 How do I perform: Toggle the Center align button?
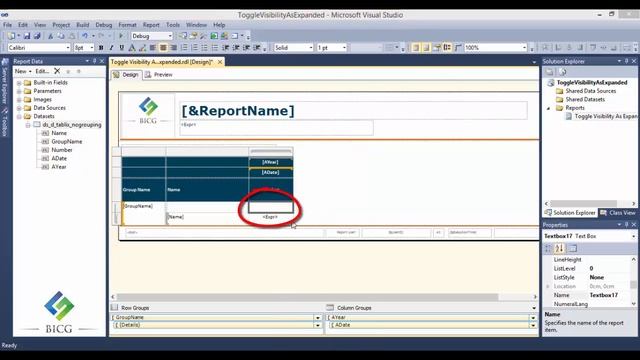click(x=163, y=48)
